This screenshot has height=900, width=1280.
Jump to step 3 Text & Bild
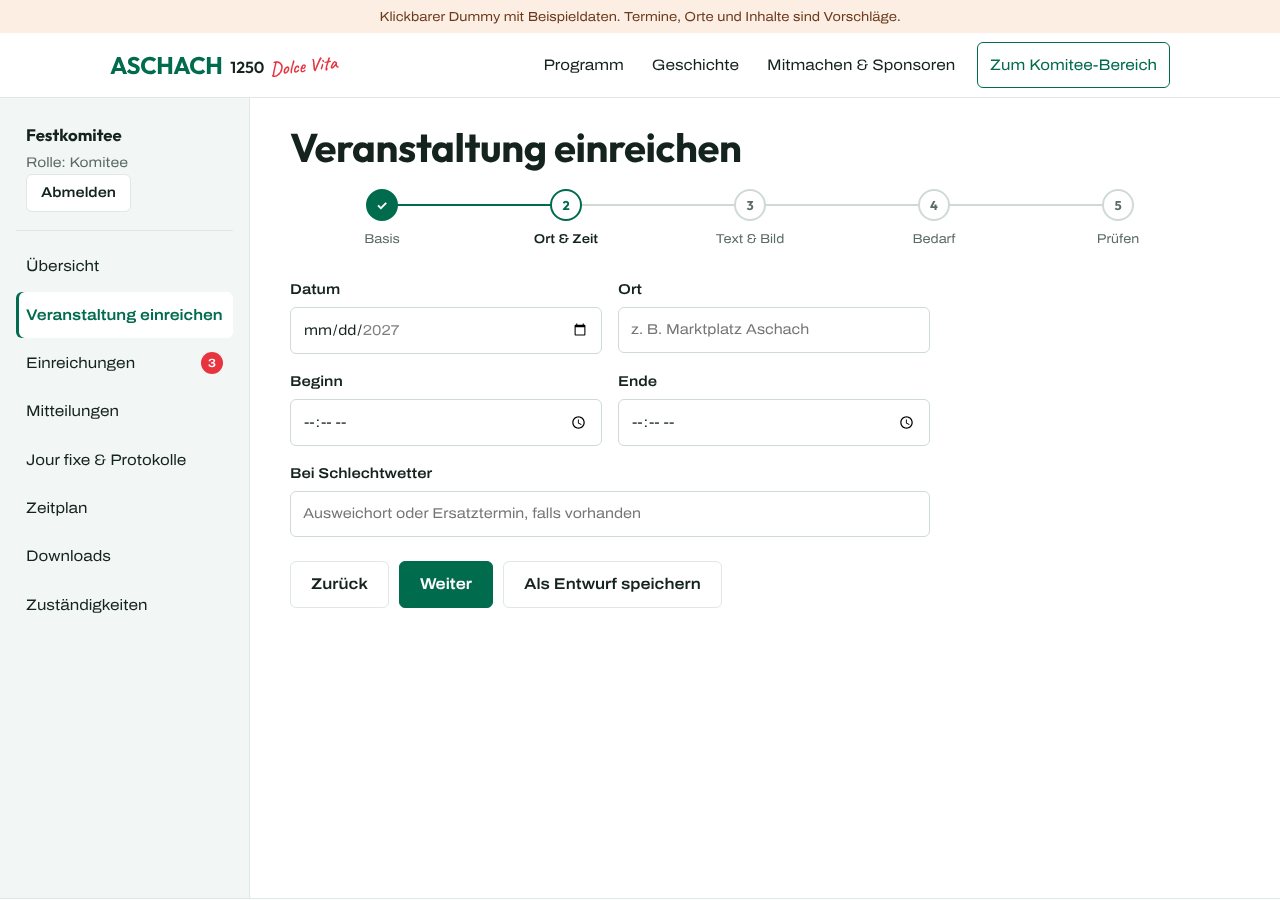coord(750,205)
